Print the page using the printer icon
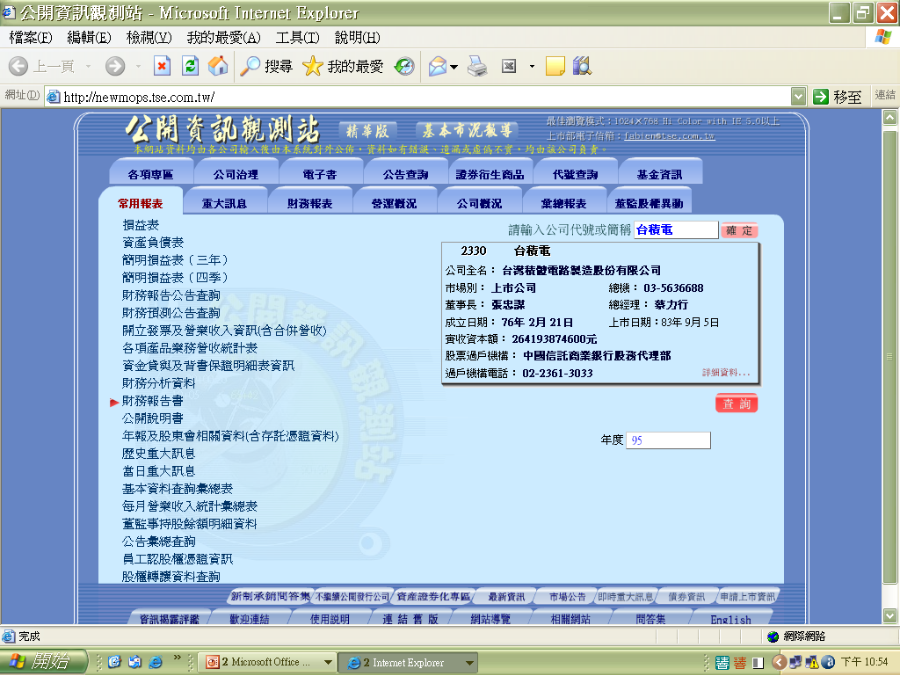This screenshot has height=675, width=900. [x=477, y=67]
